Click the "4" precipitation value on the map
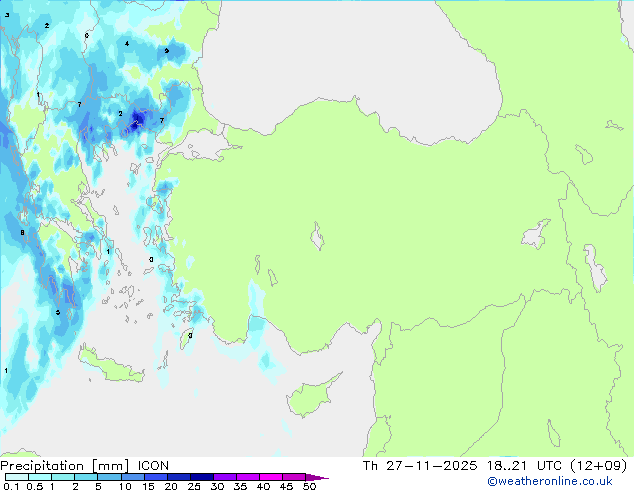The height and width of the screenshot is (490, 634). coord(127,44)
